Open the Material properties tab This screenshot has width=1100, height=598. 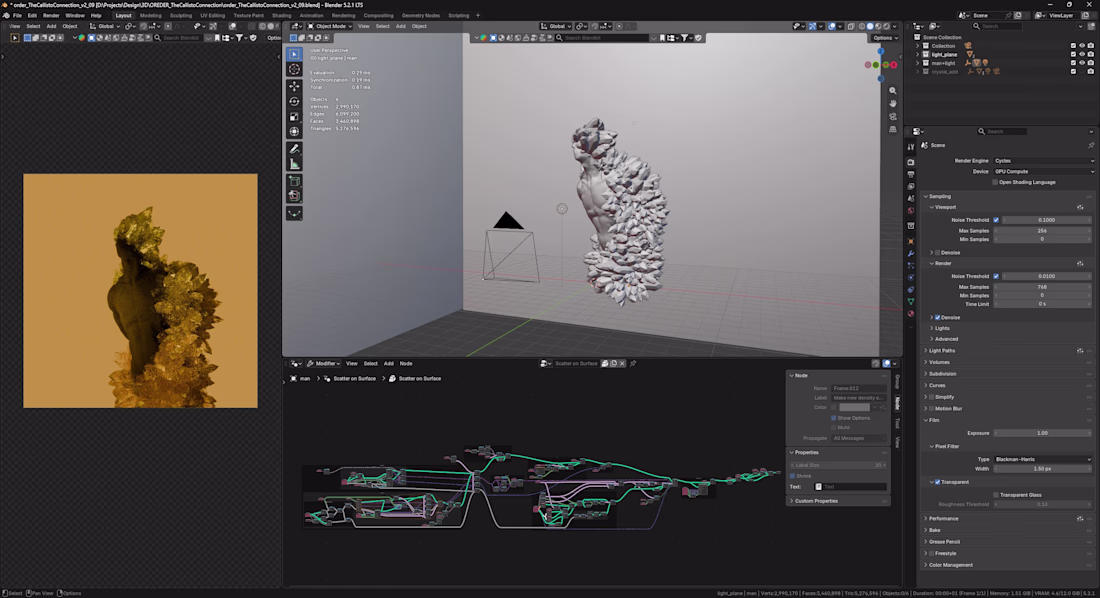tap(911, 314)
